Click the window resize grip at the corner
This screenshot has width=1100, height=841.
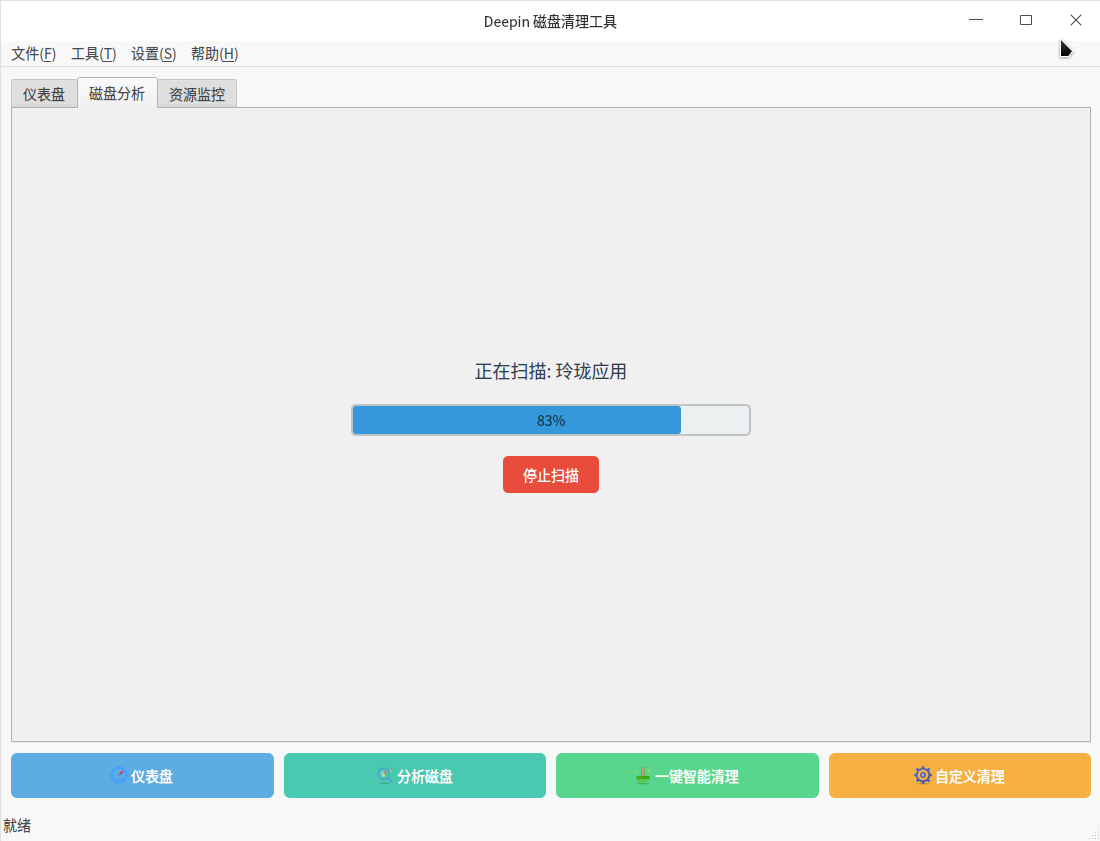(x=1093, y=834)
